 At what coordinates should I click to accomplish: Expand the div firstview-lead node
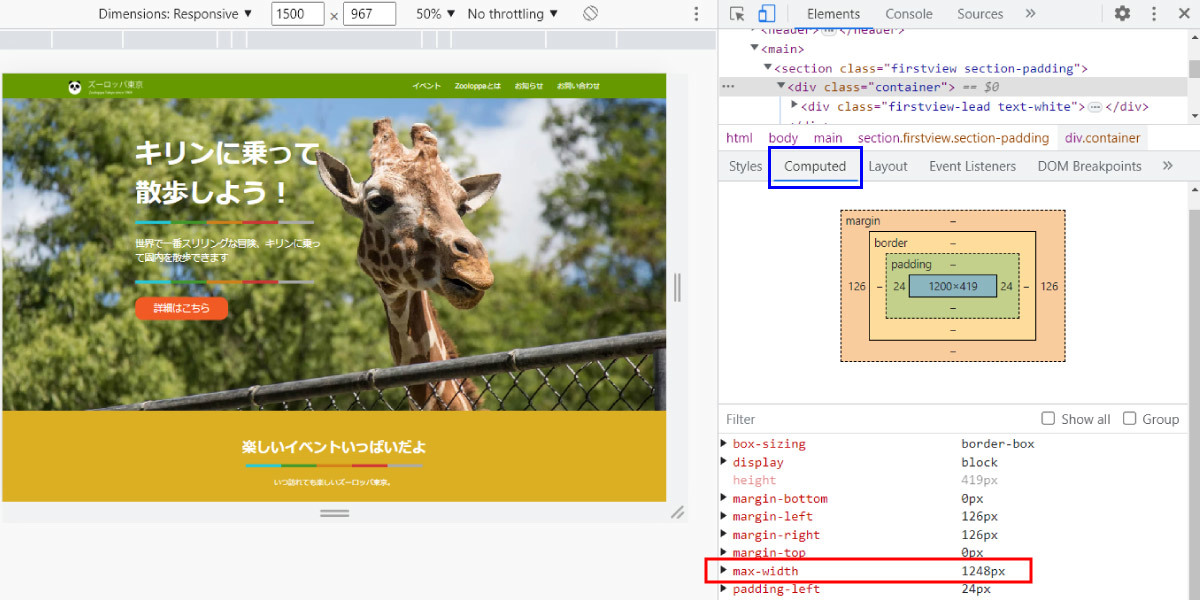point(794,106)
